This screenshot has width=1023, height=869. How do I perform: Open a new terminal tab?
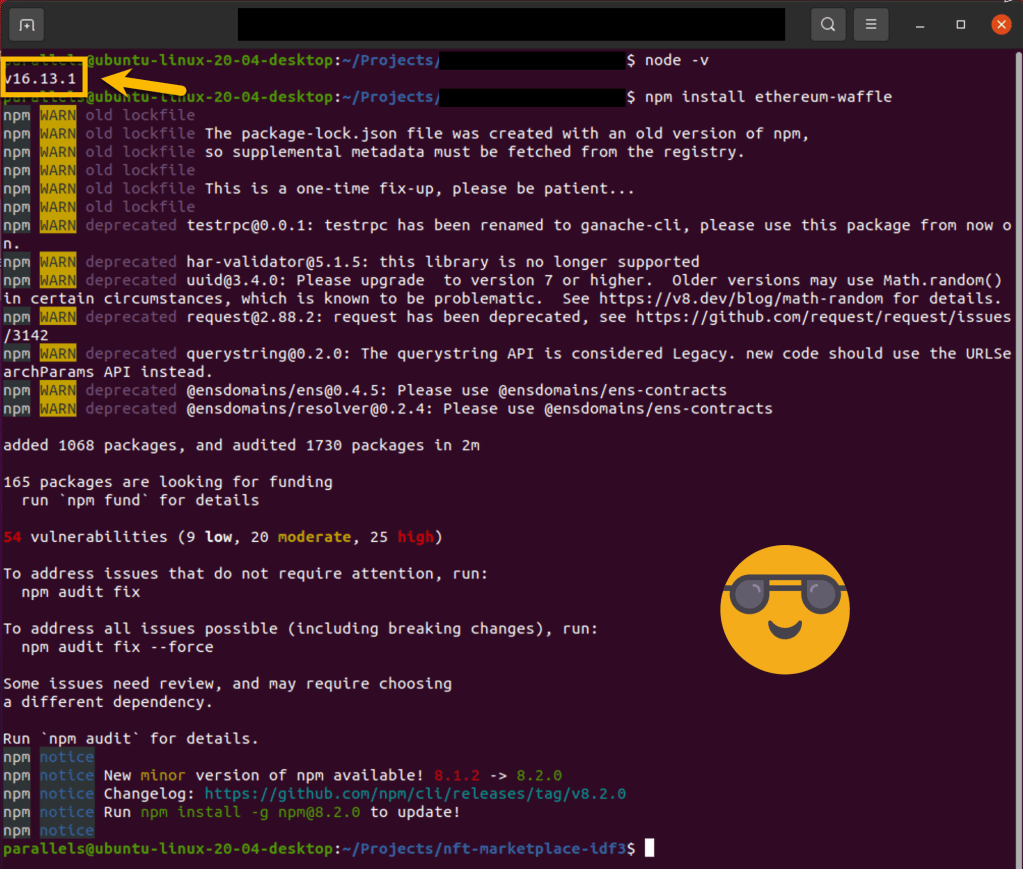[x=27, y=24]
